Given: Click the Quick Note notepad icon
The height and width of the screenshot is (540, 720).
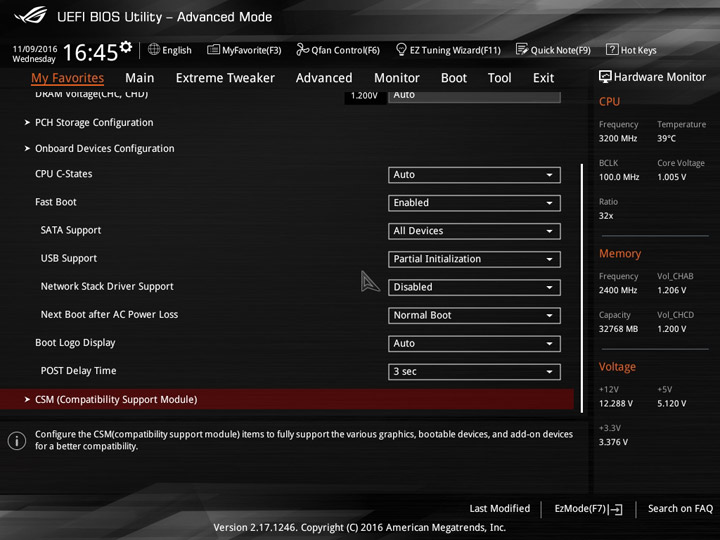Looking at the screenshot, I should pyautogui.click(x=522, y=49).
